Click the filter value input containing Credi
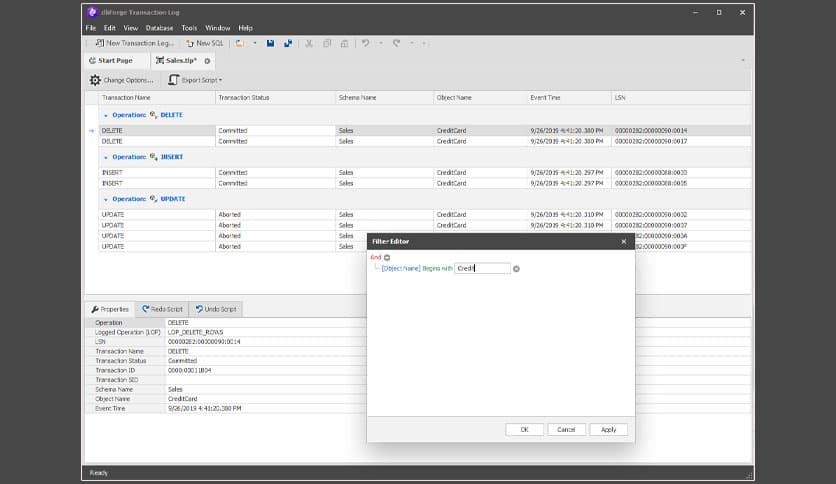 pyautogui.click(x=483, y=269)
